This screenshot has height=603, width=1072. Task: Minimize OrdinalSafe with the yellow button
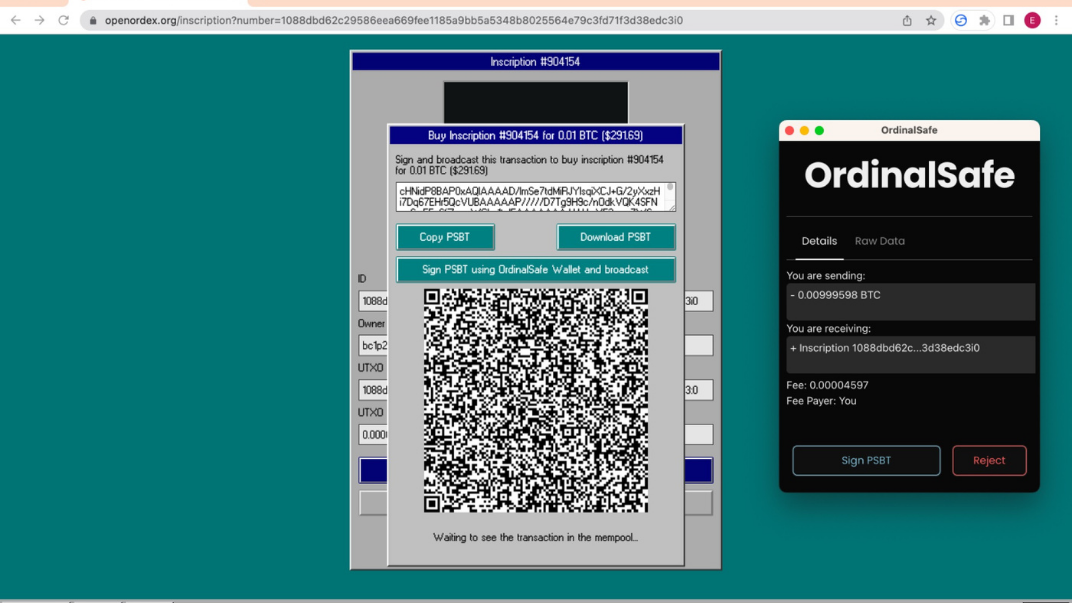[x=805, y=131]
